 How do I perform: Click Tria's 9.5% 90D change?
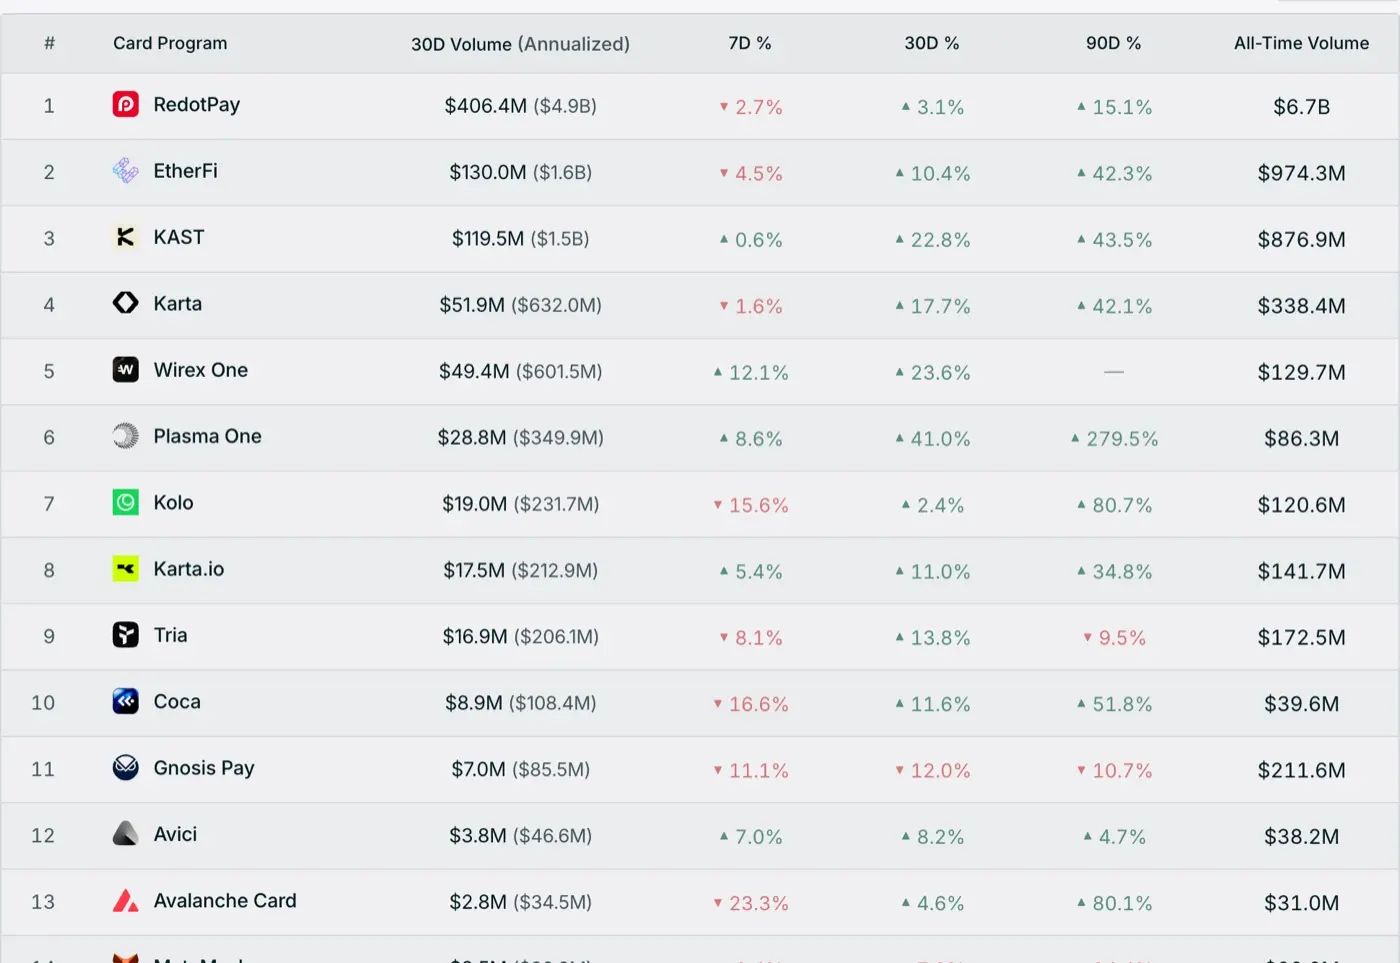[1114, 638]
